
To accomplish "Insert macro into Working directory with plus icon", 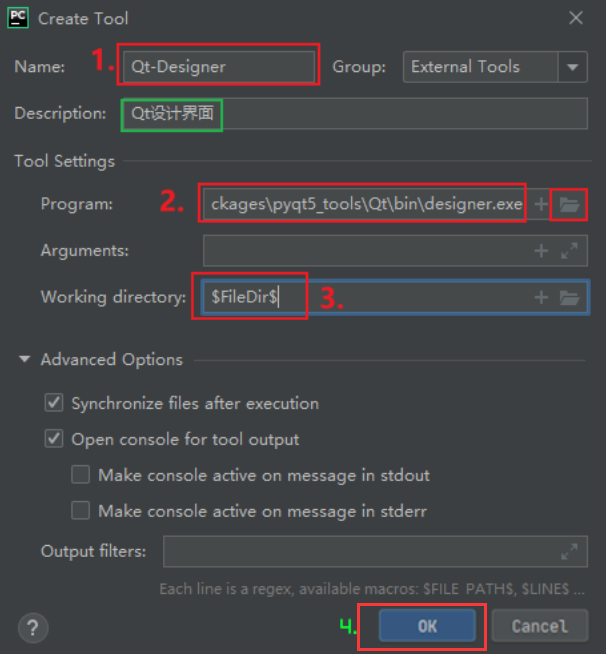I will tap(541, 297).
